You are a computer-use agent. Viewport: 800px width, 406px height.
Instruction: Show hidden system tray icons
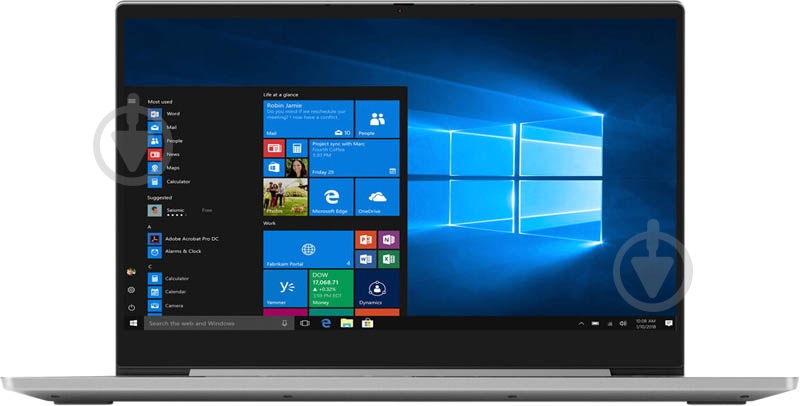pos(581,324)
